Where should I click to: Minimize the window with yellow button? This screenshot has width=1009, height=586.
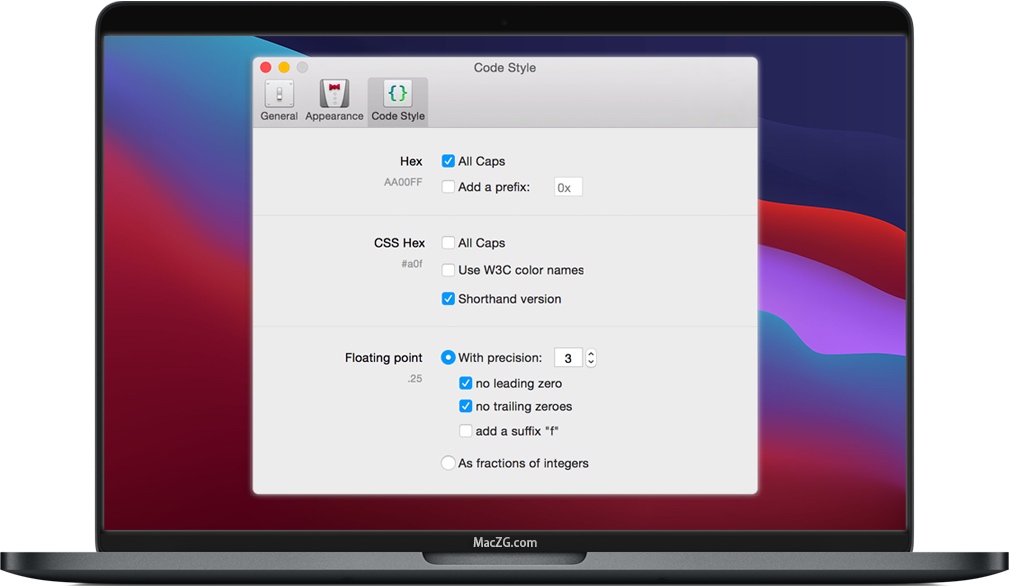pyautogui.click(x=284, y=68)
